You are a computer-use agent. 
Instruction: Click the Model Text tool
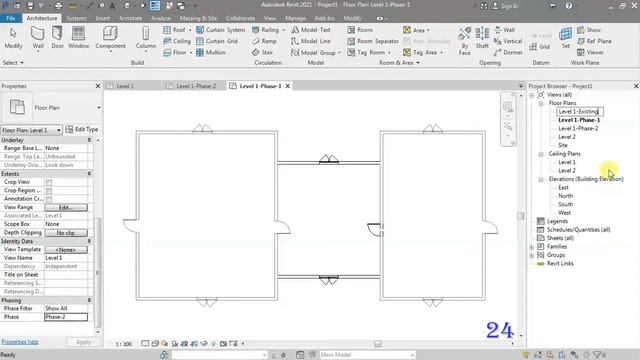coord(311,30)
